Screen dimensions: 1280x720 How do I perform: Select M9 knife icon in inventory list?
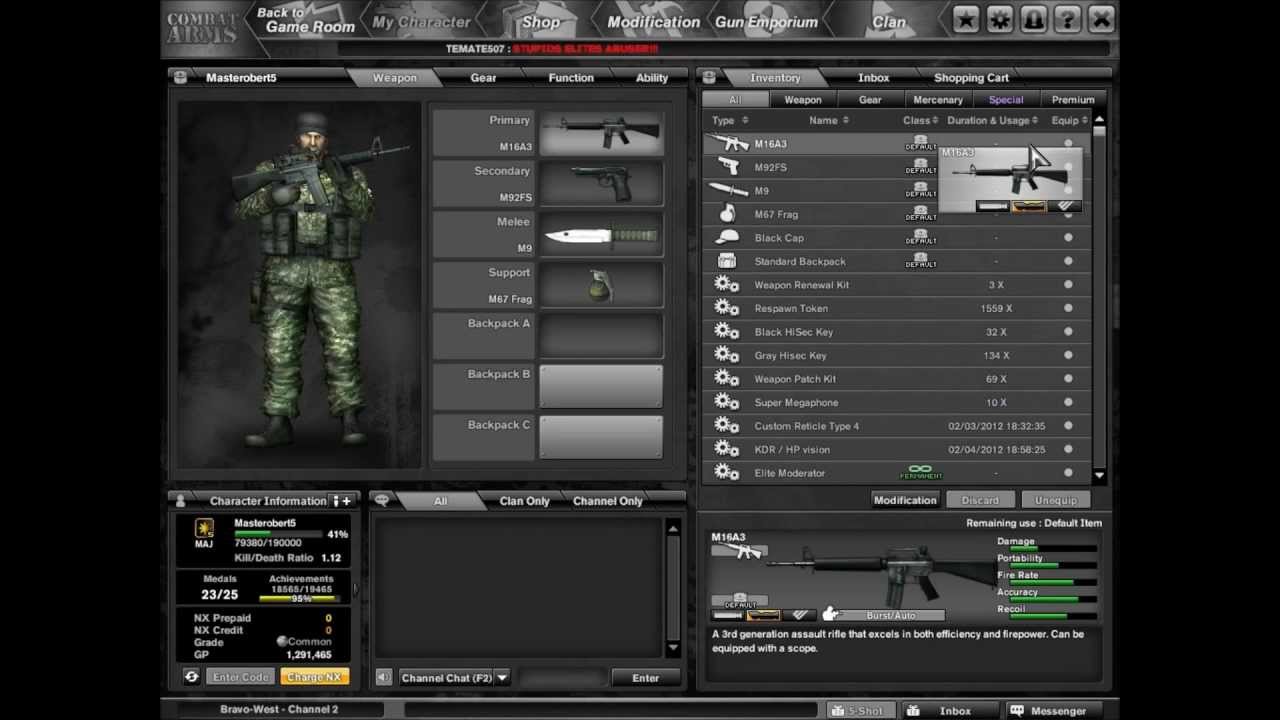(x=728, y=190)
